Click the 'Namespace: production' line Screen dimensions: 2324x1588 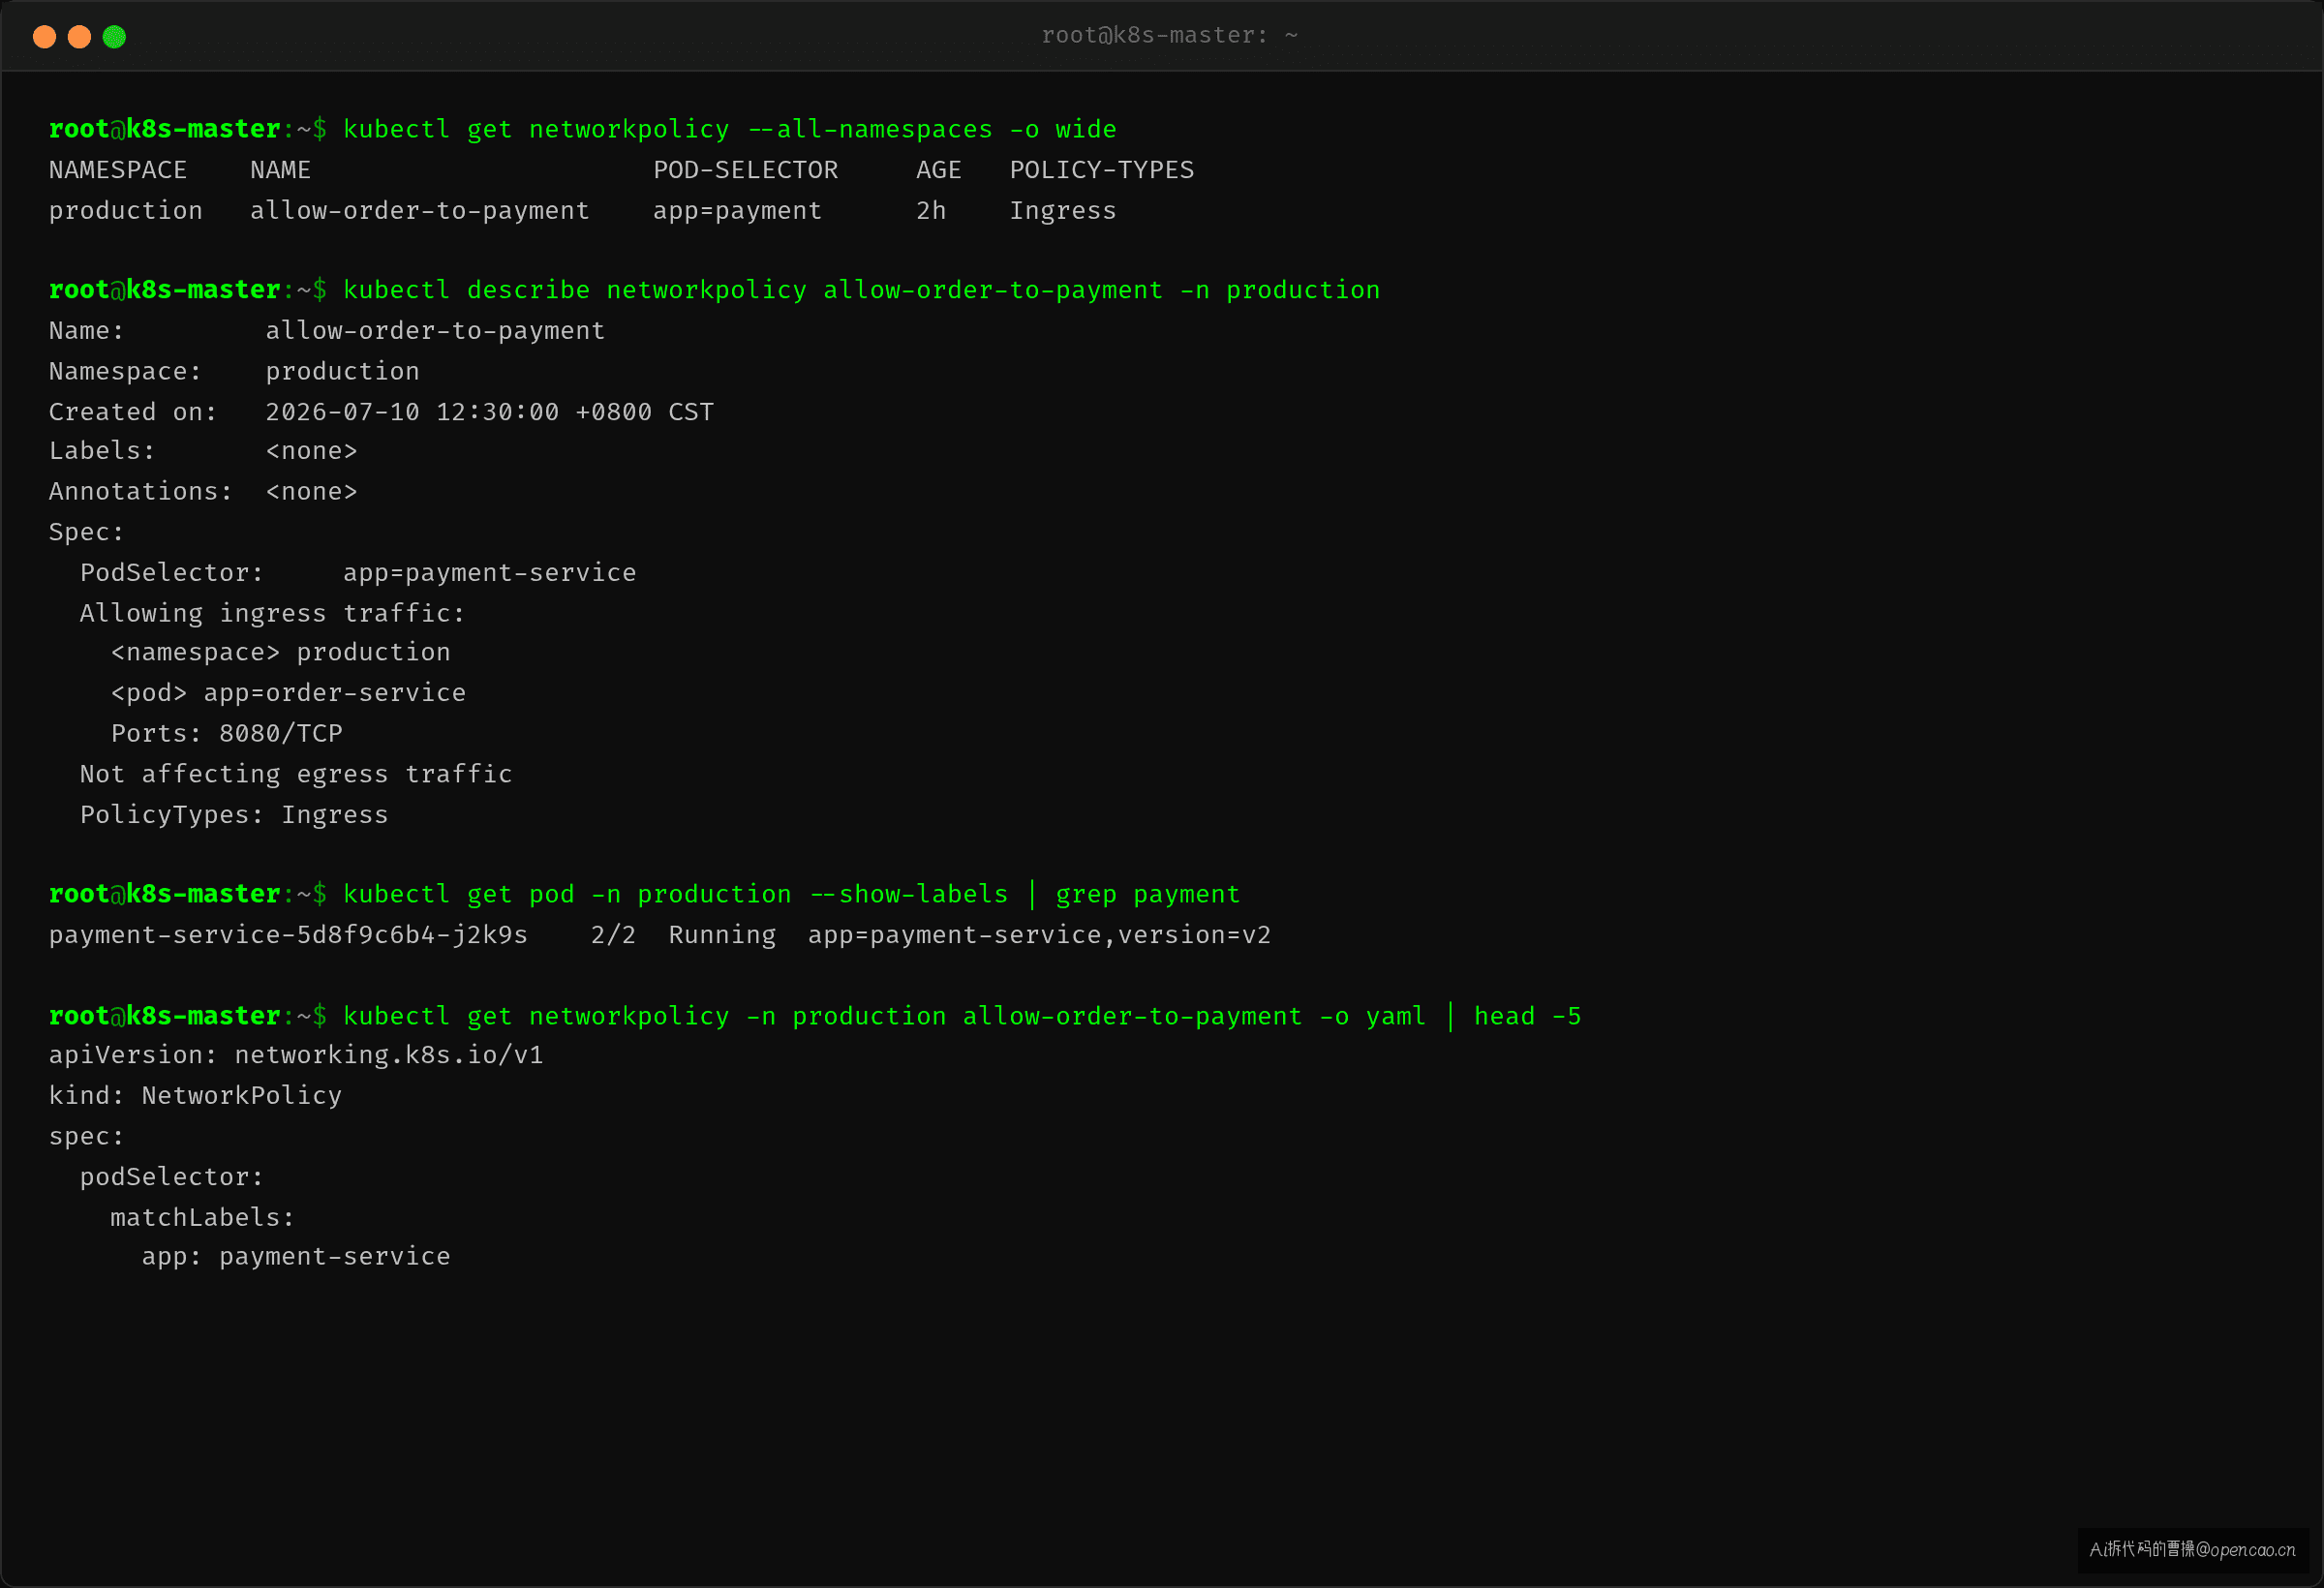tap(234, 371)
